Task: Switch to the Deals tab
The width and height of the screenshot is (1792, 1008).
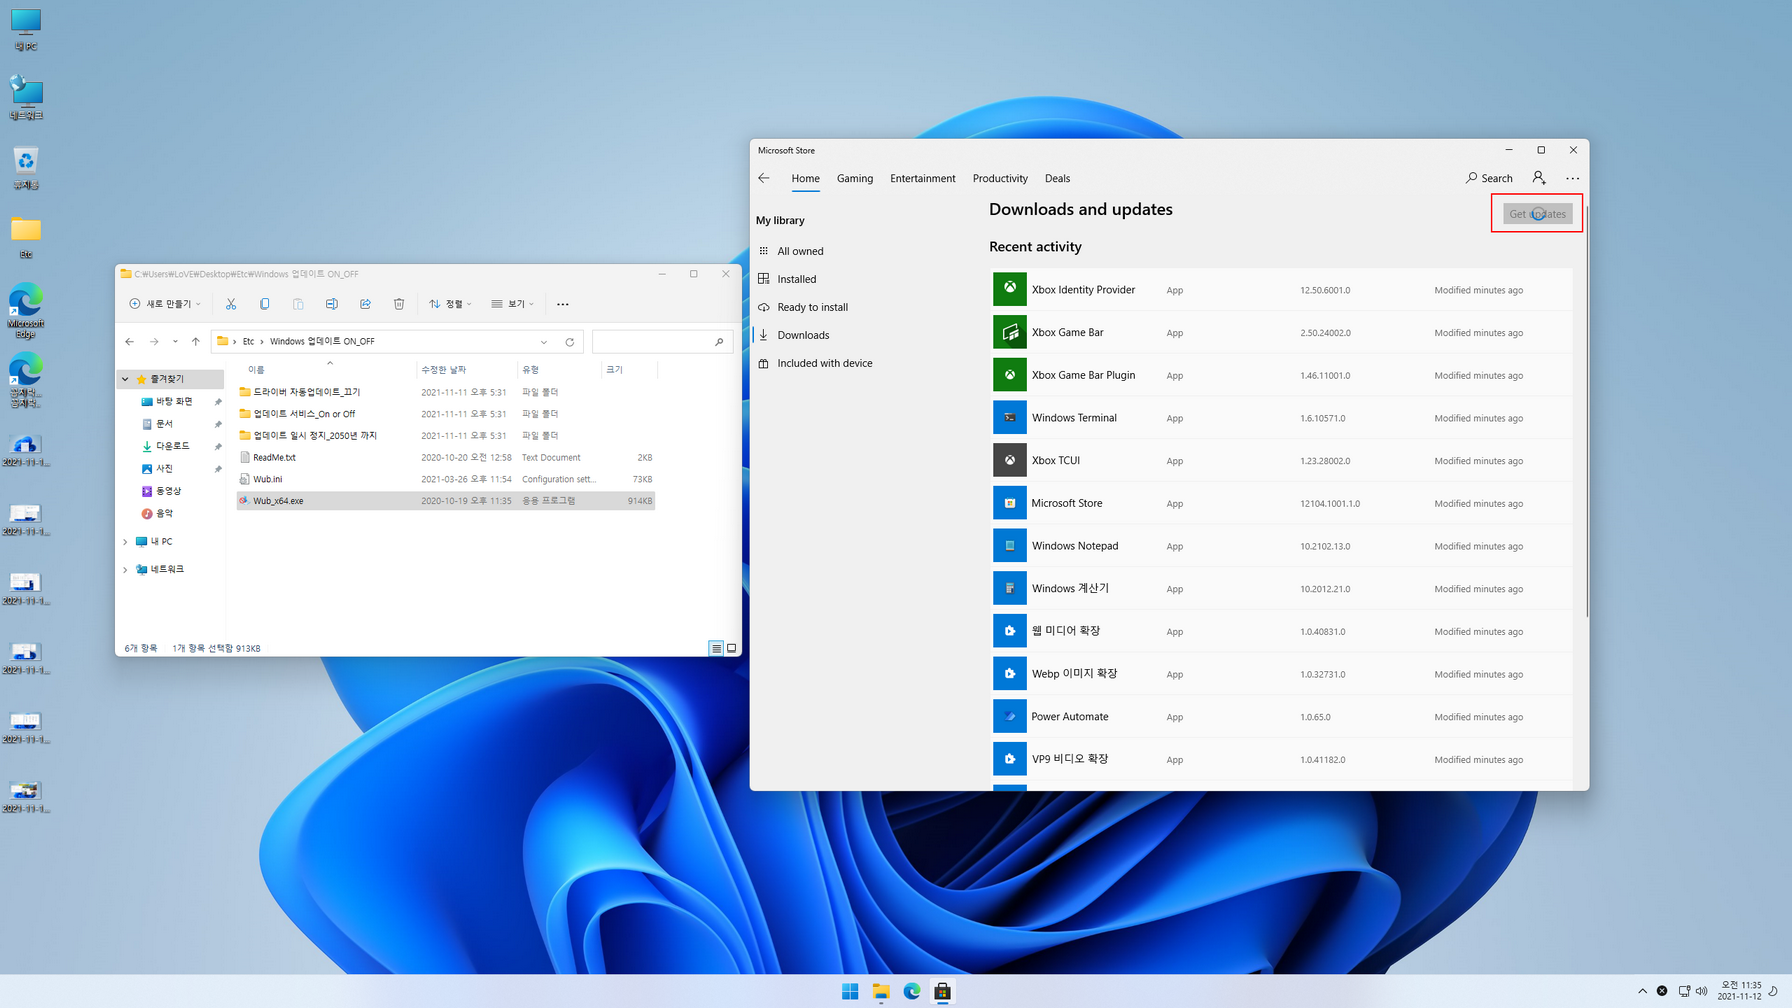Action: (1057, 178)
